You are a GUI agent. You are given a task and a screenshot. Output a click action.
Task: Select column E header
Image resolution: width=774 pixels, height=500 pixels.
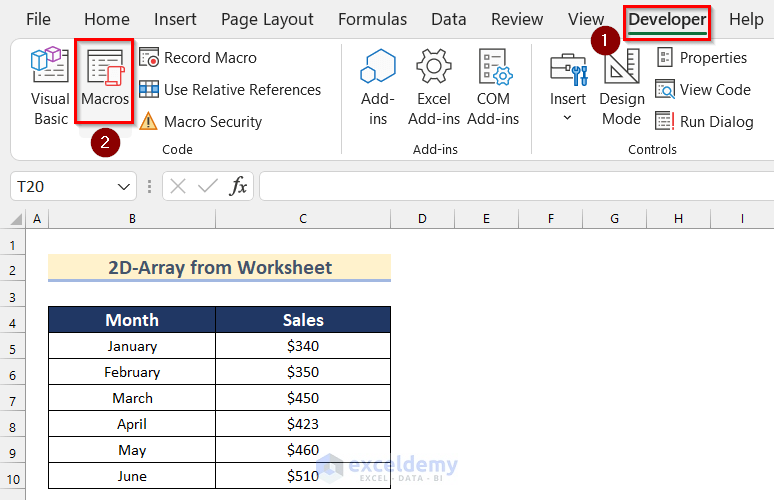(487, 219)
